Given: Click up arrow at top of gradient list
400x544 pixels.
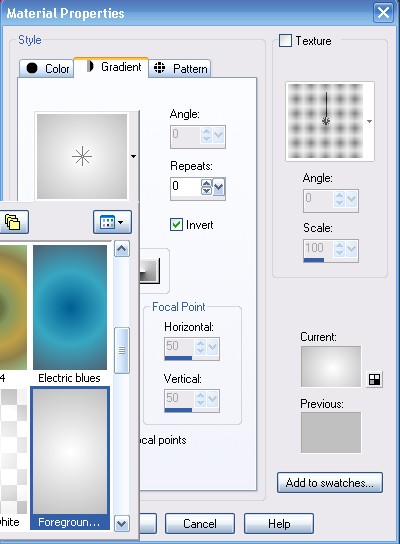Looking at the screenshot, I should [x=122, y=249].
